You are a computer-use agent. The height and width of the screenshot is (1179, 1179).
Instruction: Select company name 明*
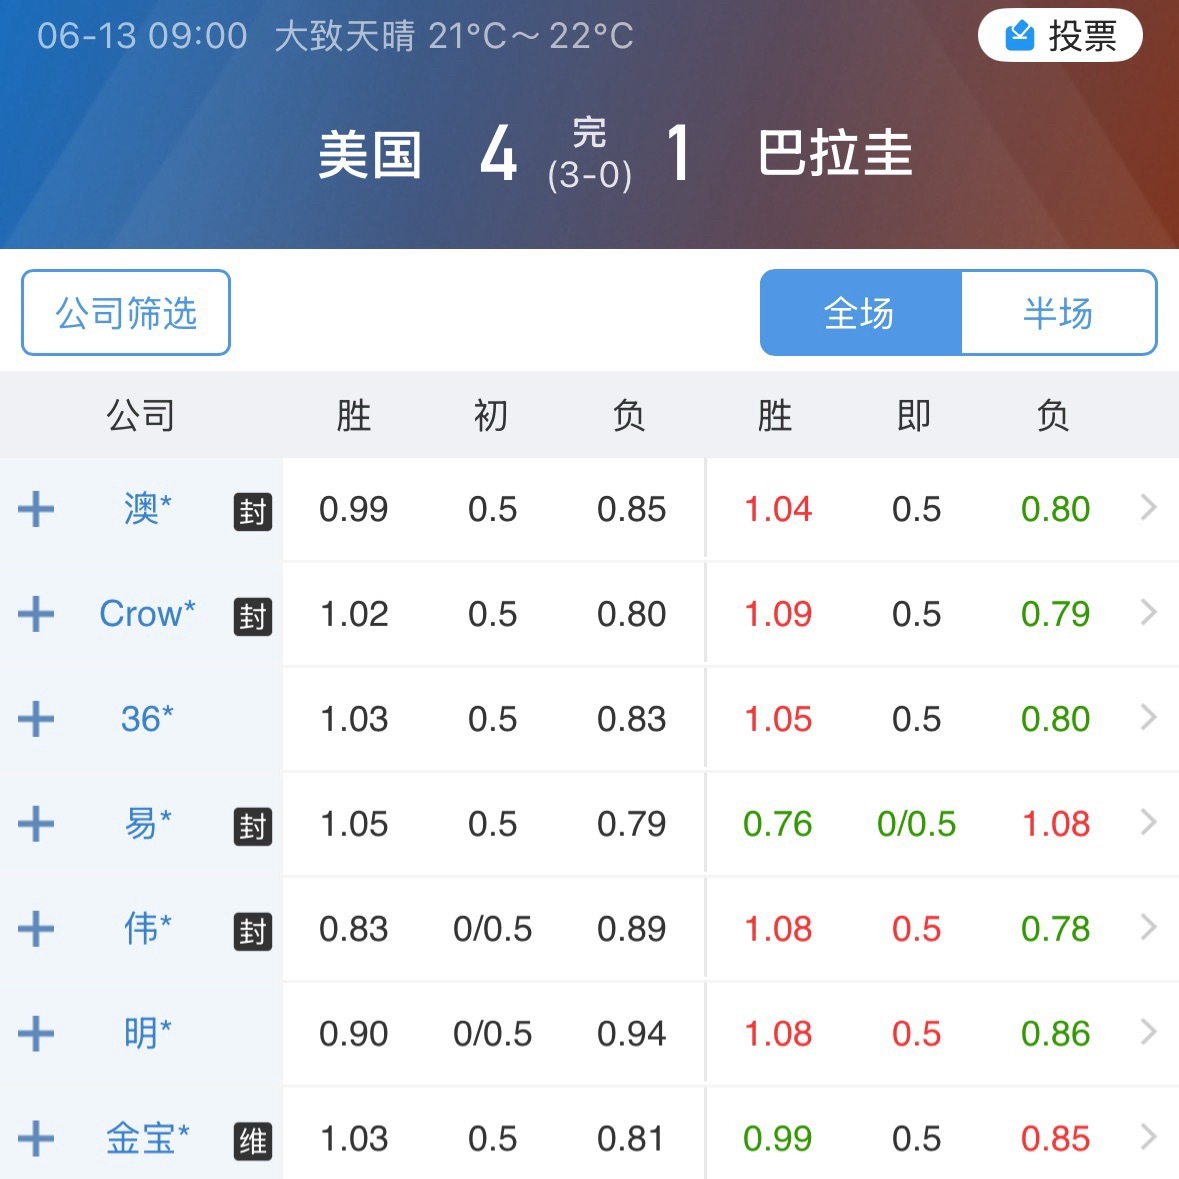tap(147, 1032)
